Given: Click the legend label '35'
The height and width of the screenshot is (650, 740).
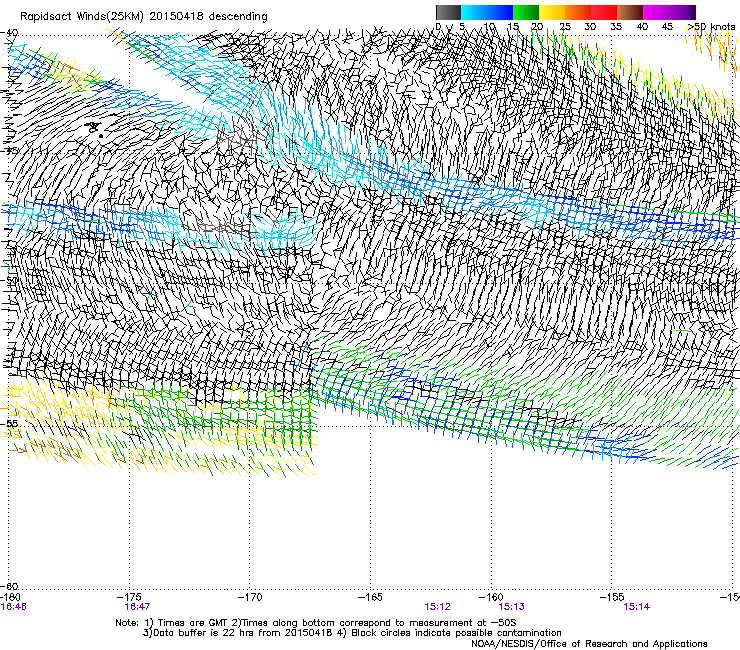Looking at the screenshot, I should 616,27.
